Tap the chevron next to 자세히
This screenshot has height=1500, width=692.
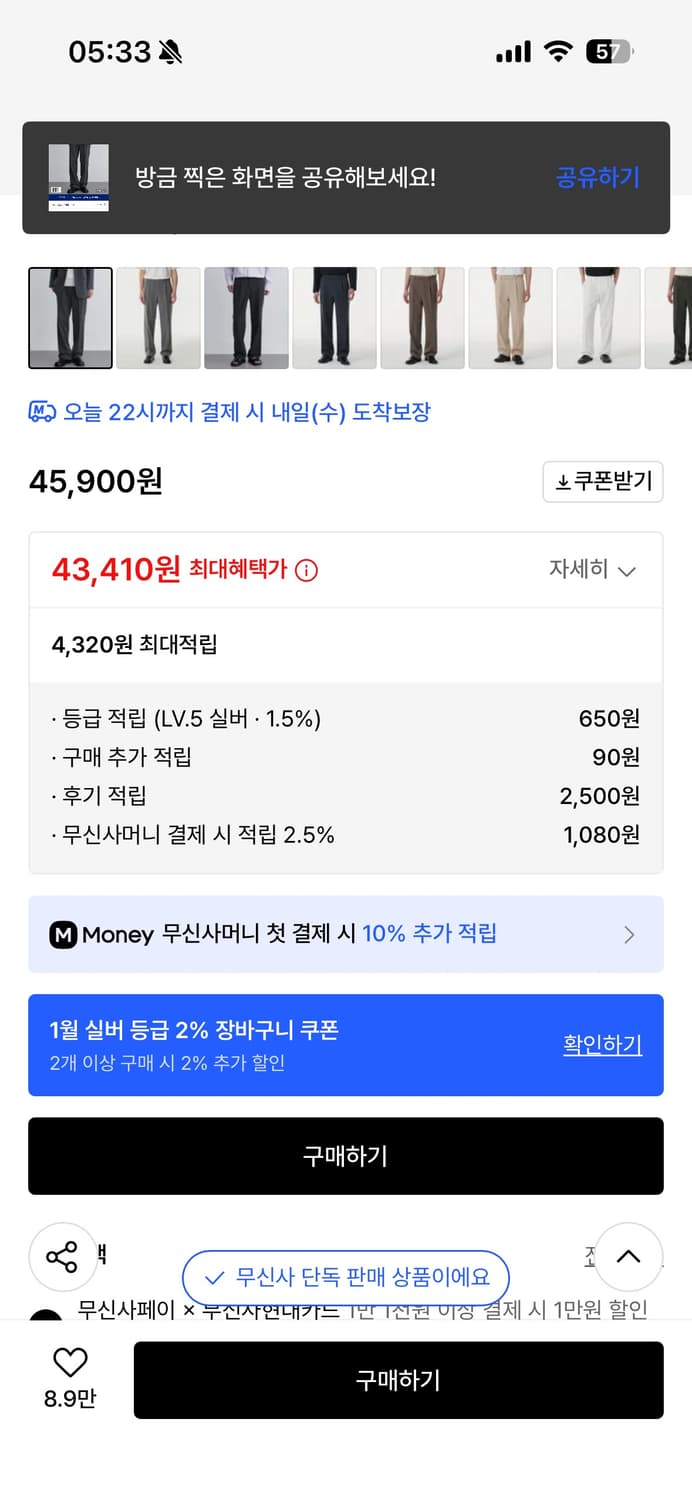pyautogui.click(x=628, y=570)
